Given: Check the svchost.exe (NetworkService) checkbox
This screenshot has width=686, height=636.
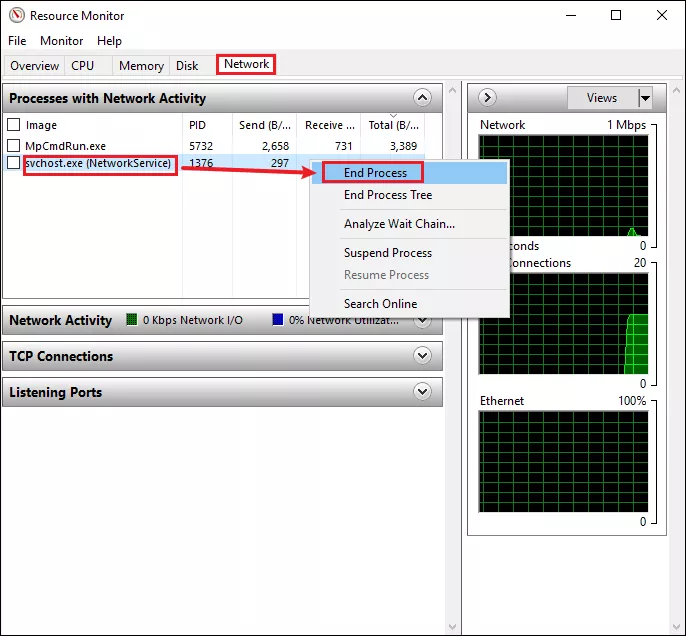Looking at the screenshot, I should pyautogui.click(x=14, y=163).
